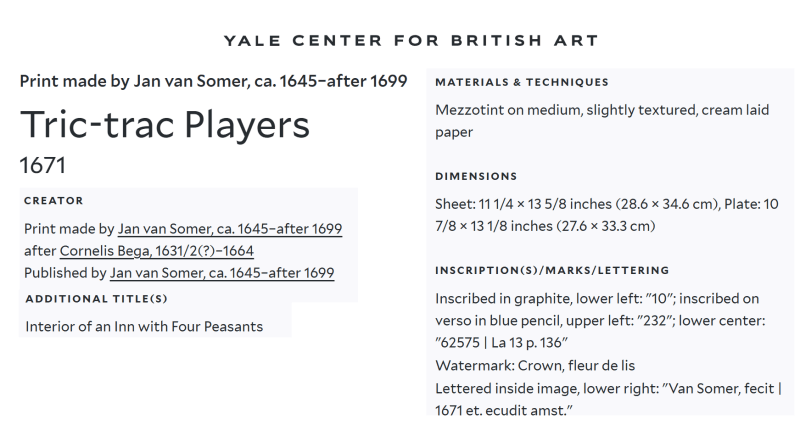Click the Sheet and Plate dimensions text
The height and width of the screenshot is (442, 800).
point(607,215)
